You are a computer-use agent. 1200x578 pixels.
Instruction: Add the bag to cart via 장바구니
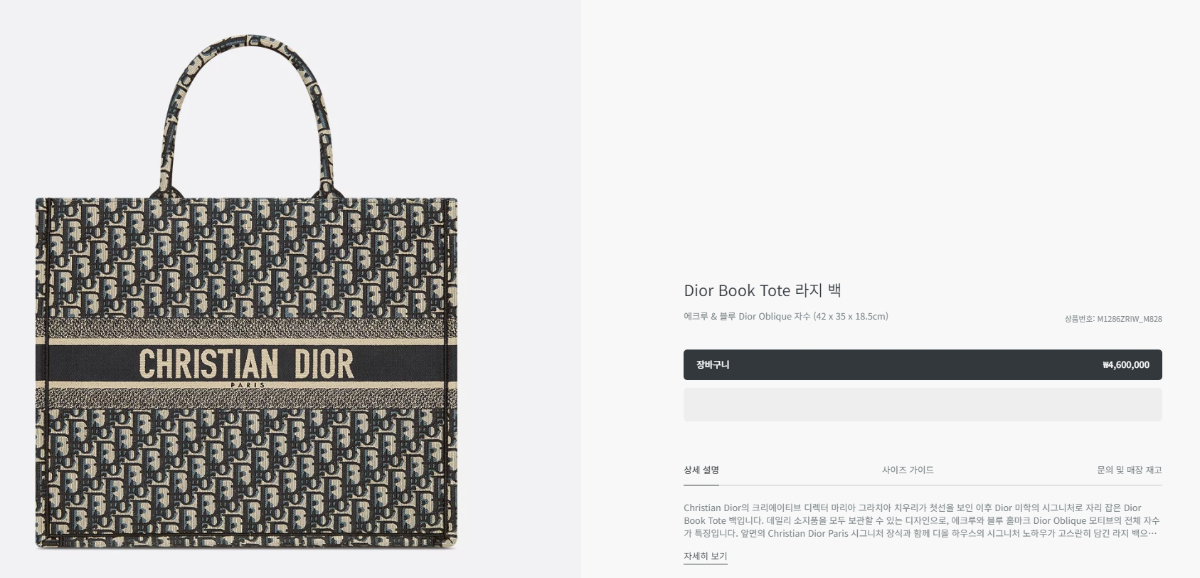[922, 365]
